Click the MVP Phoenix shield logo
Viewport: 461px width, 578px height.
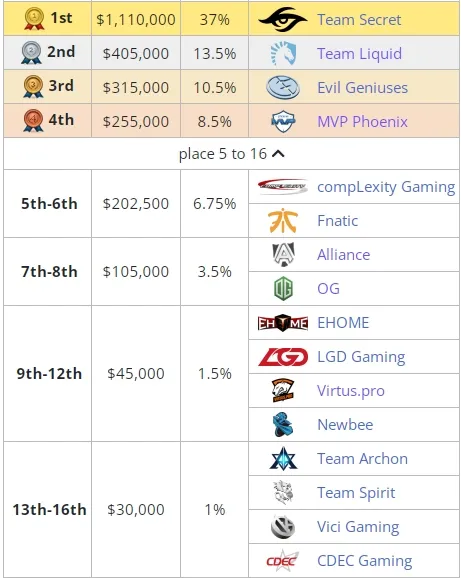click(283, 121)
